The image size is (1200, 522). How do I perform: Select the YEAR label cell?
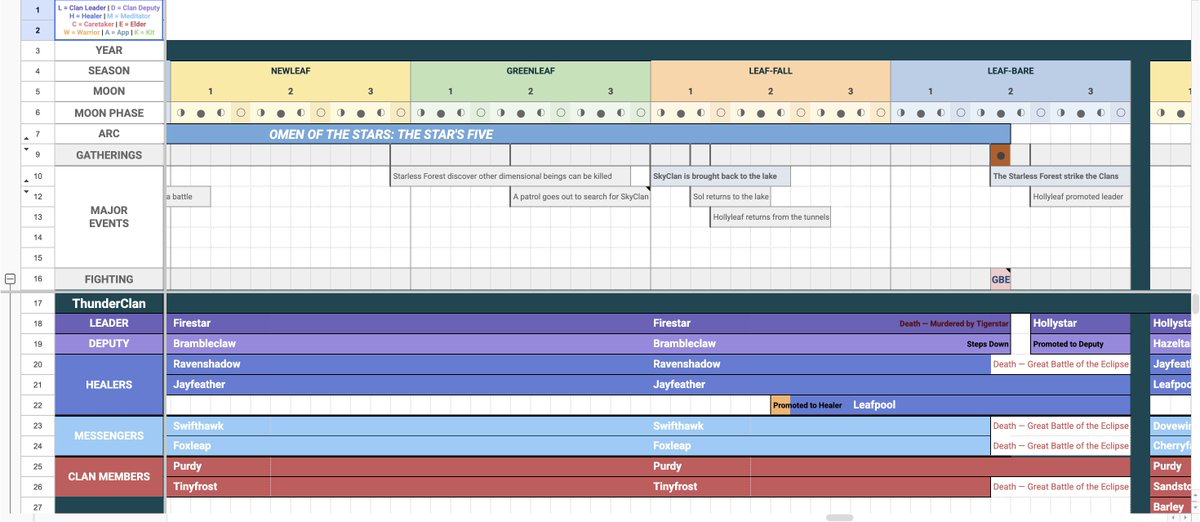[109, 50]
